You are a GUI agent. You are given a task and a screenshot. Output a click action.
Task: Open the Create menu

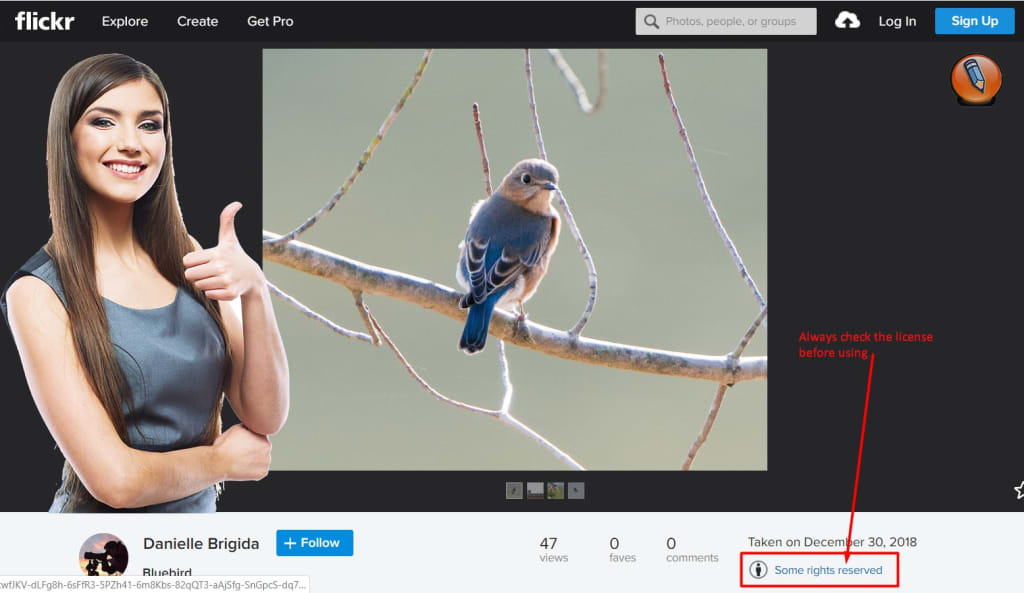197,21
